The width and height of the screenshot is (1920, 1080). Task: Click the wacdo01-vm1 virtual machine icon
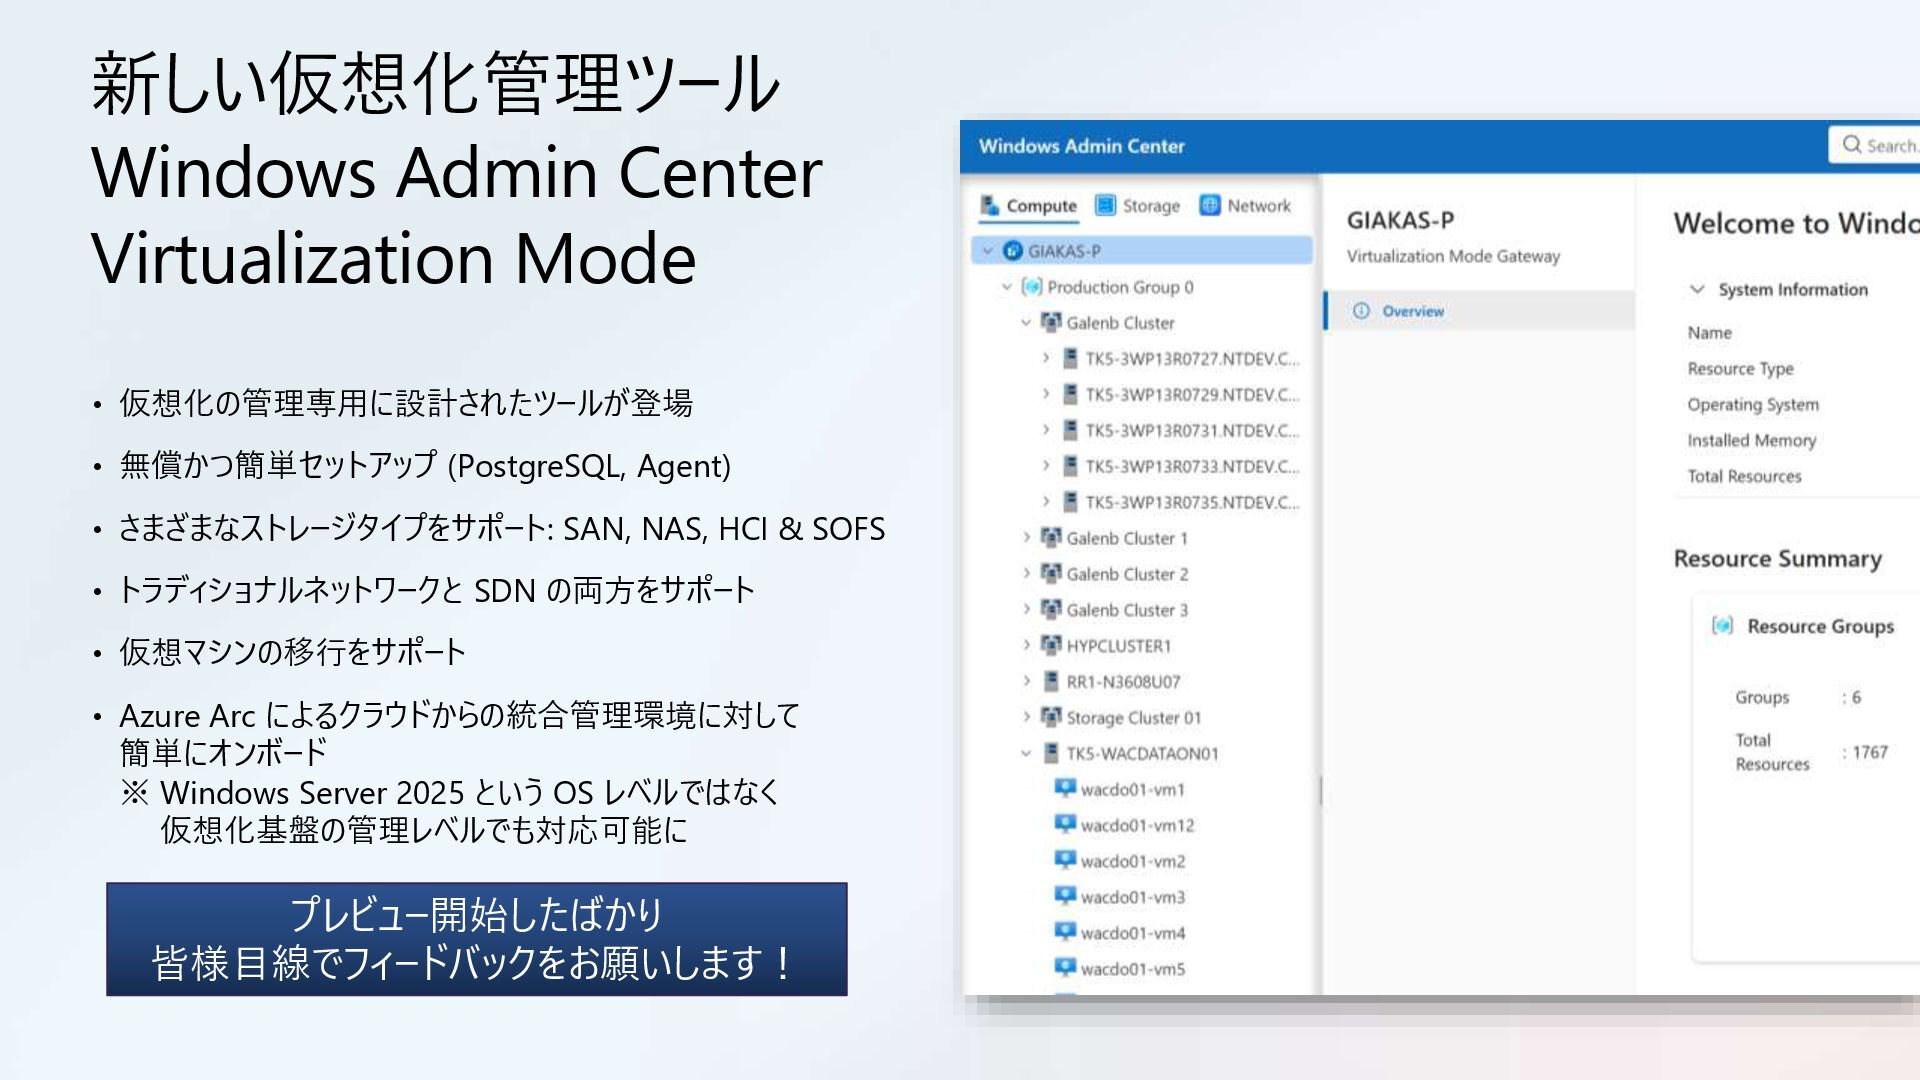point(1065,788)
